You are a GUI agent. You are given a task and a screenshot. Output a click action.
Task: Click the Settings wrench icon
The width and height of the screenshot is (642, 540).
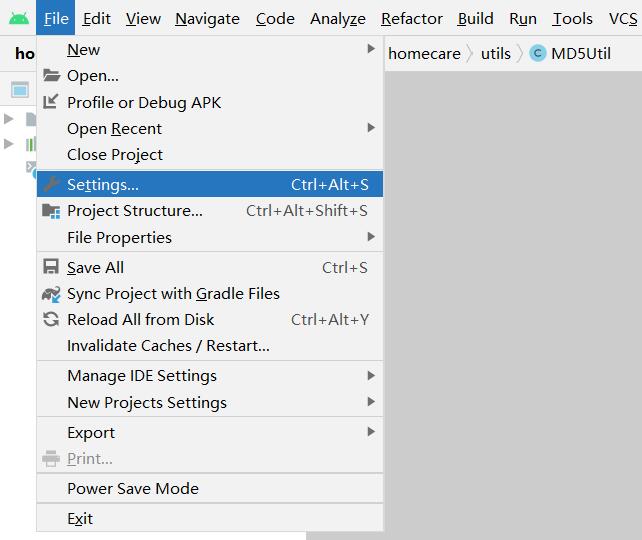click(51, 184)
